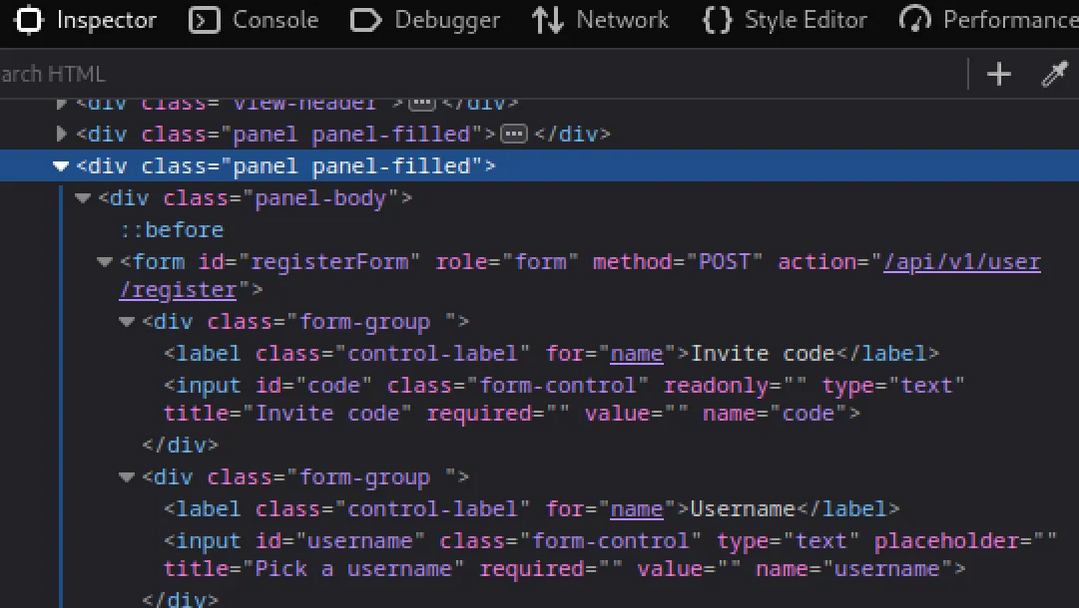Screen dimensions: 1079x608
Task: Focus the Search HTML field
Action: pyautogui.click(x=482, y=74)
